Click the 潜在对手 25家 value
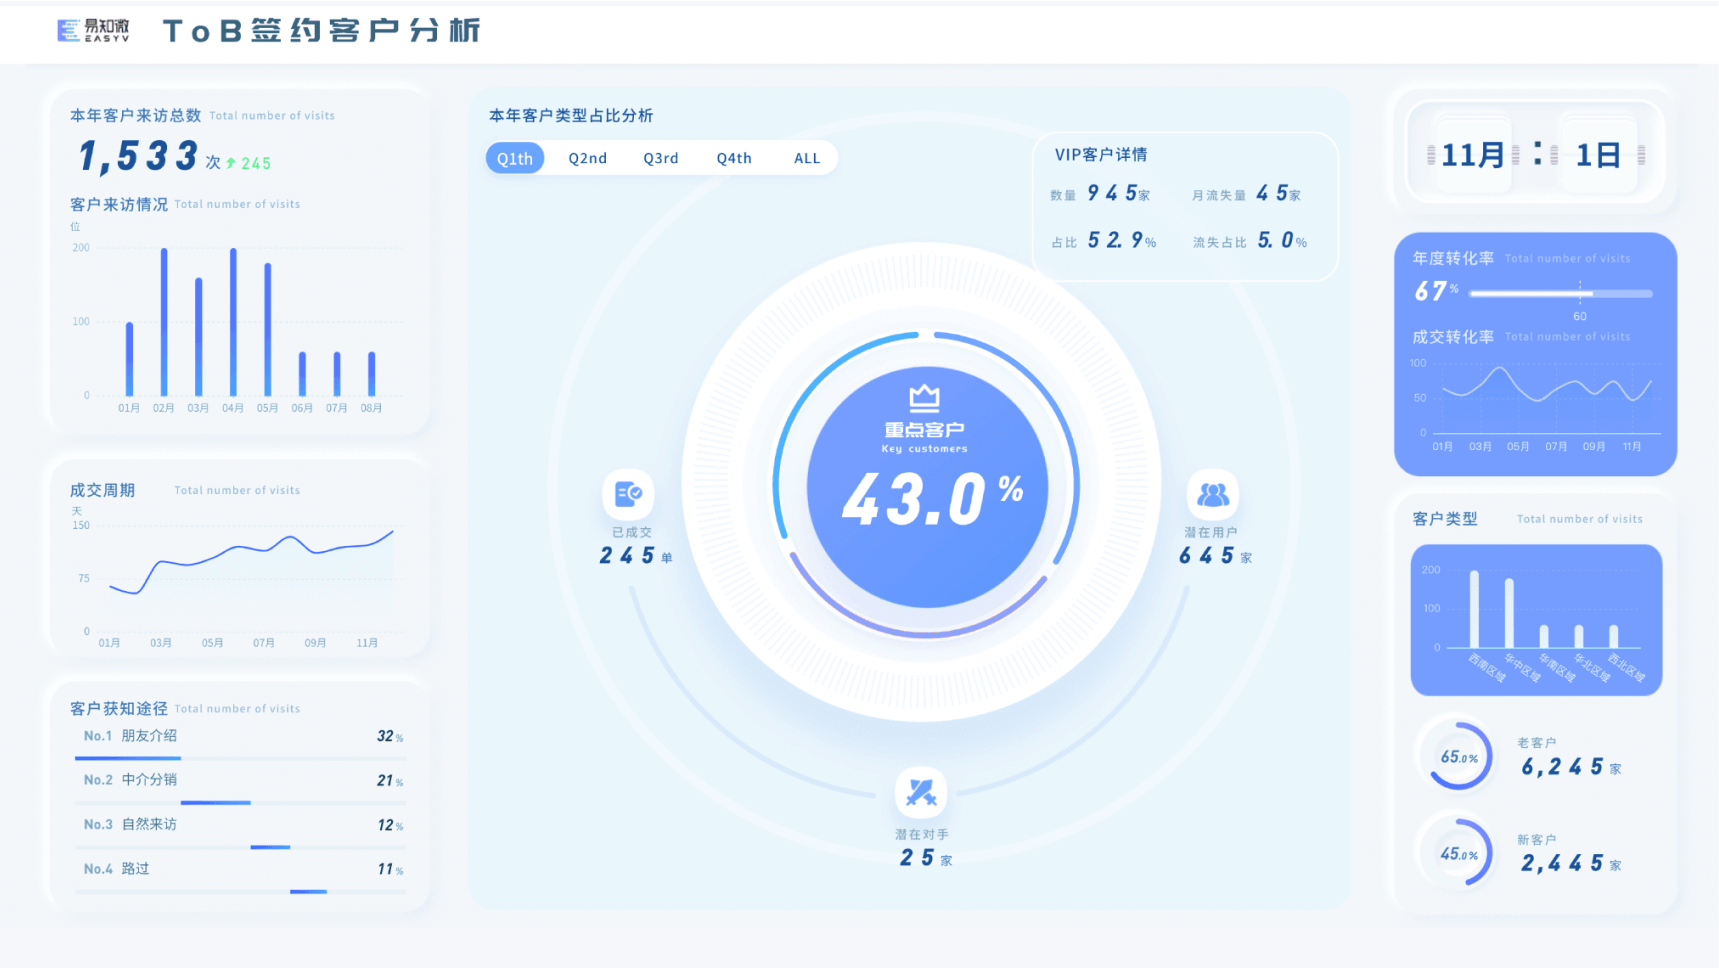The height and width of the screenshot is (968, 1719). point(925,858)
